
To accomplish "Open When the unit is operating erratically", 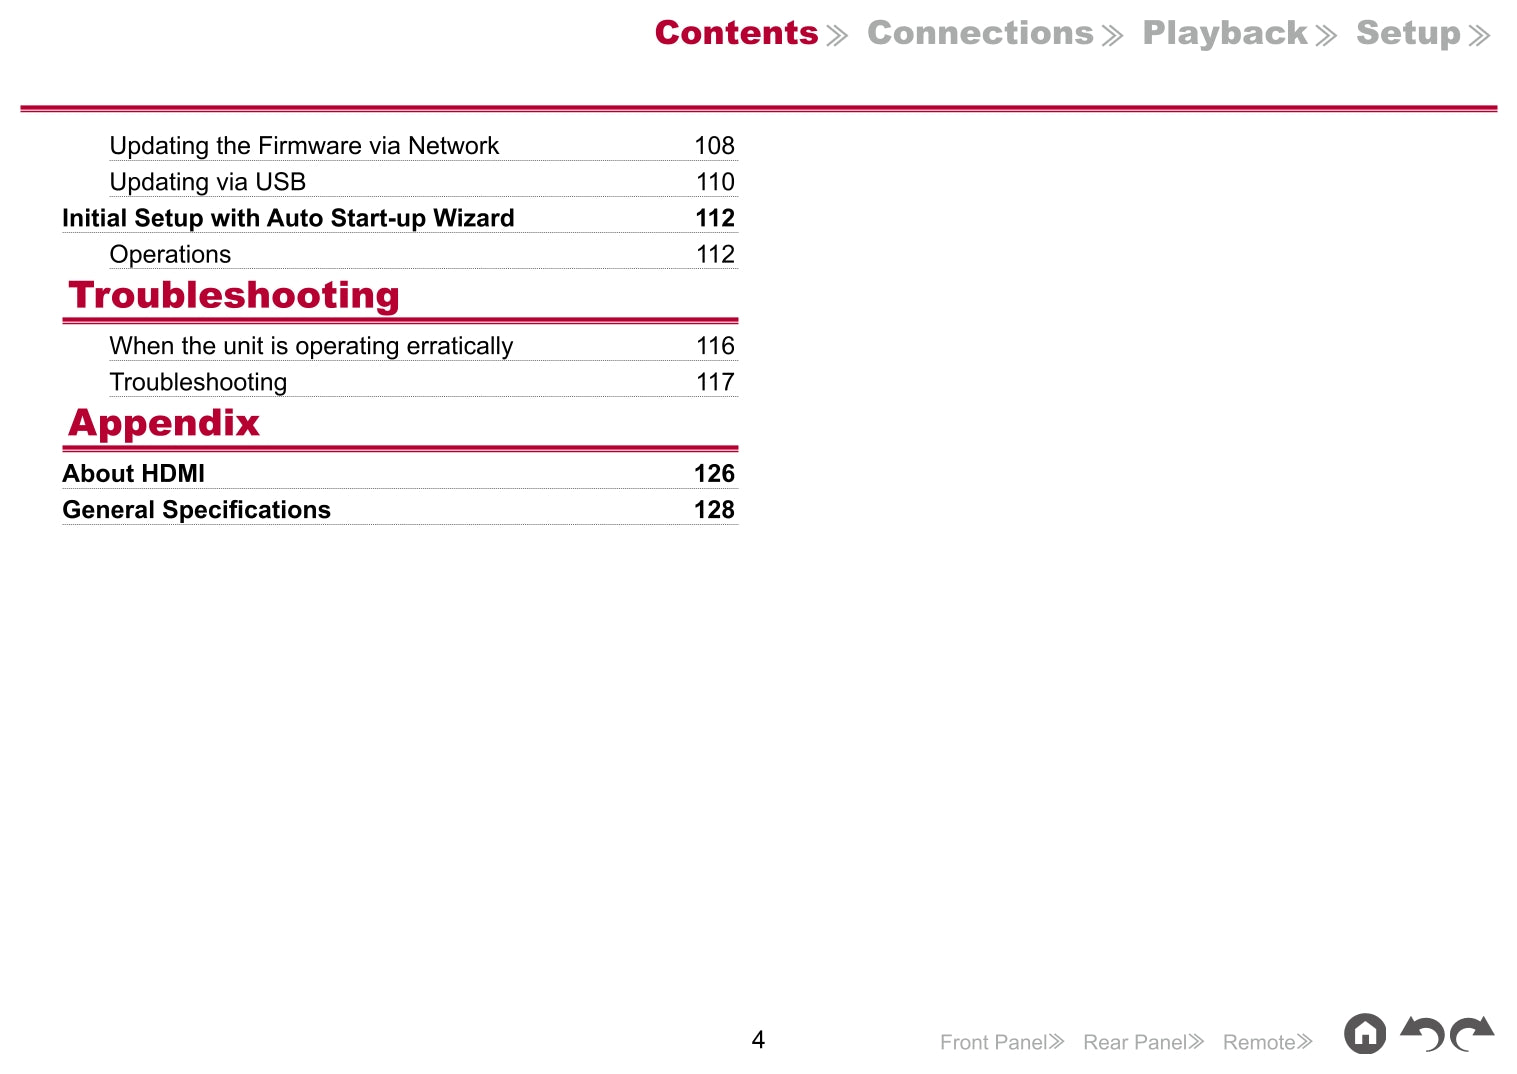I will coord(311,346).
